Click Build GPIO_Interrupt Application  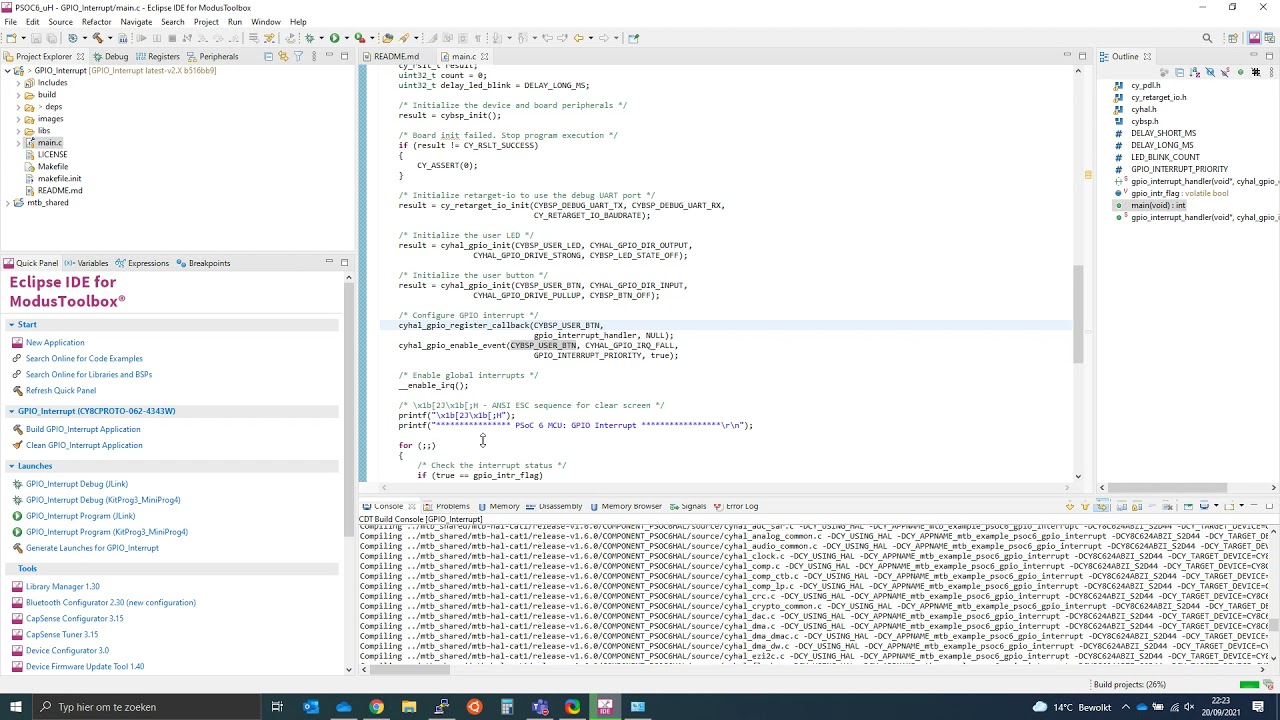click(x=83, y=429)
